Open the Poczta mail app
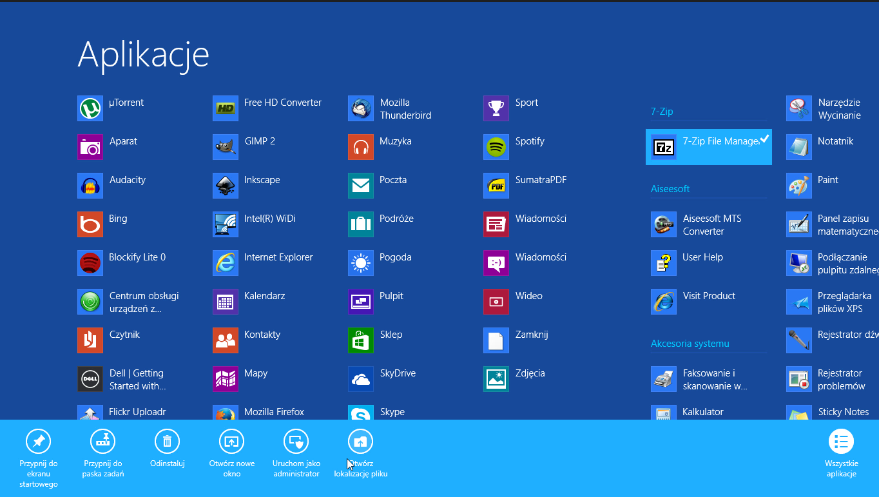879x497 pixels. pos(360,185)
